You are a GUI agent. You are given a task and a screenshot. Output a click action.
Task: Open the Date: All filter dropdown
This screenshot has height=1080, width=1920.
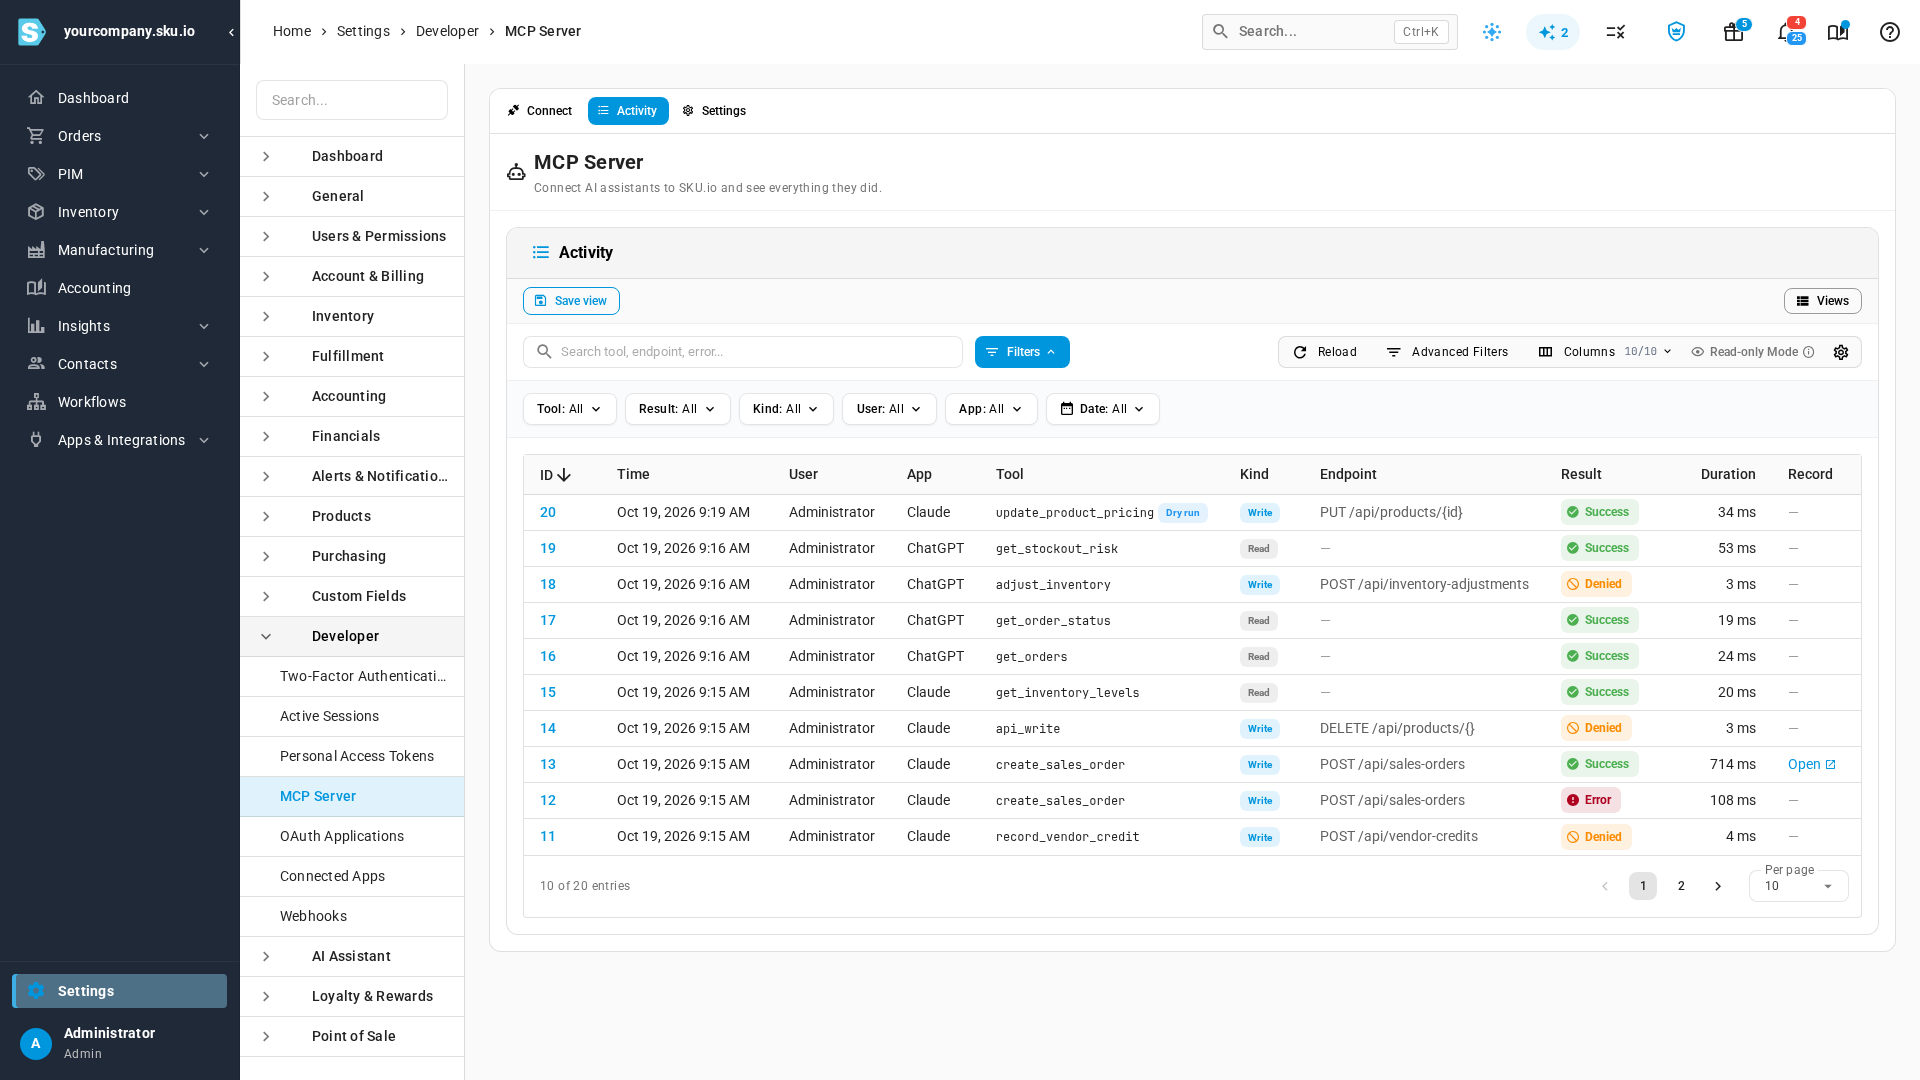click(1102, 409)
